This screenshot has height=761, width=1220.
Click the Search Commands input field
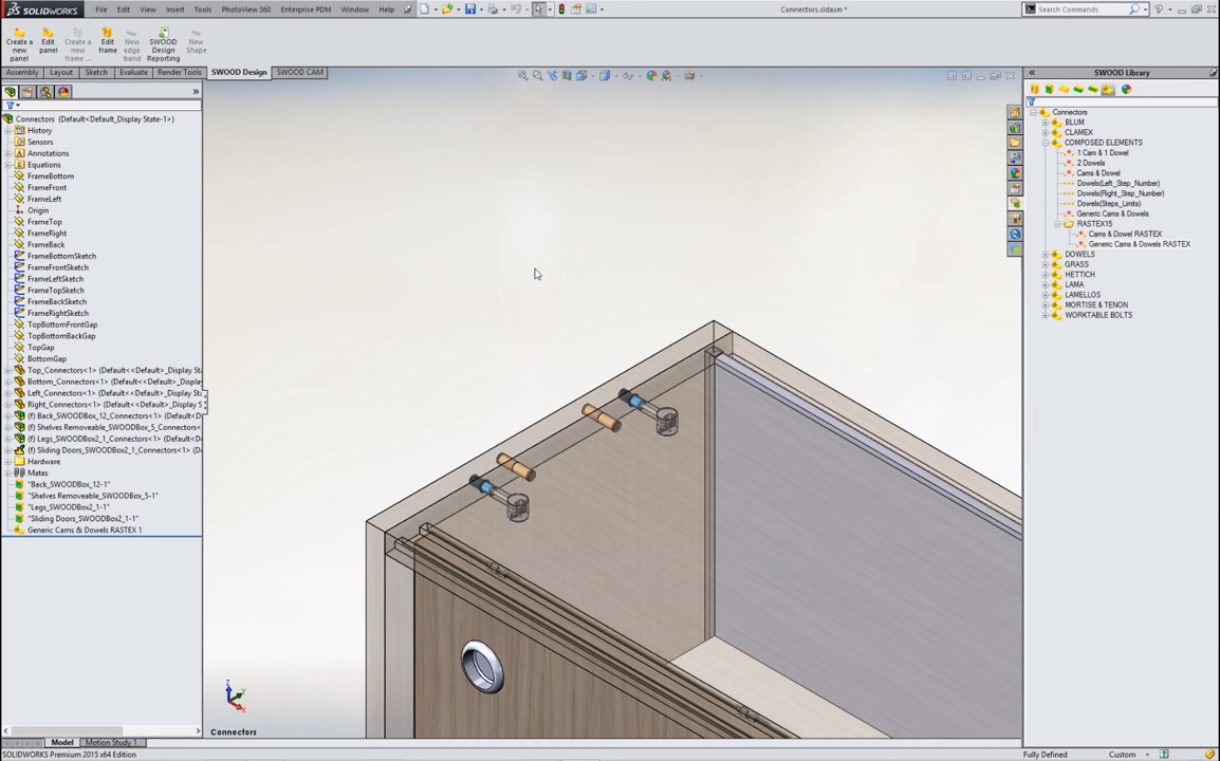1082,9
